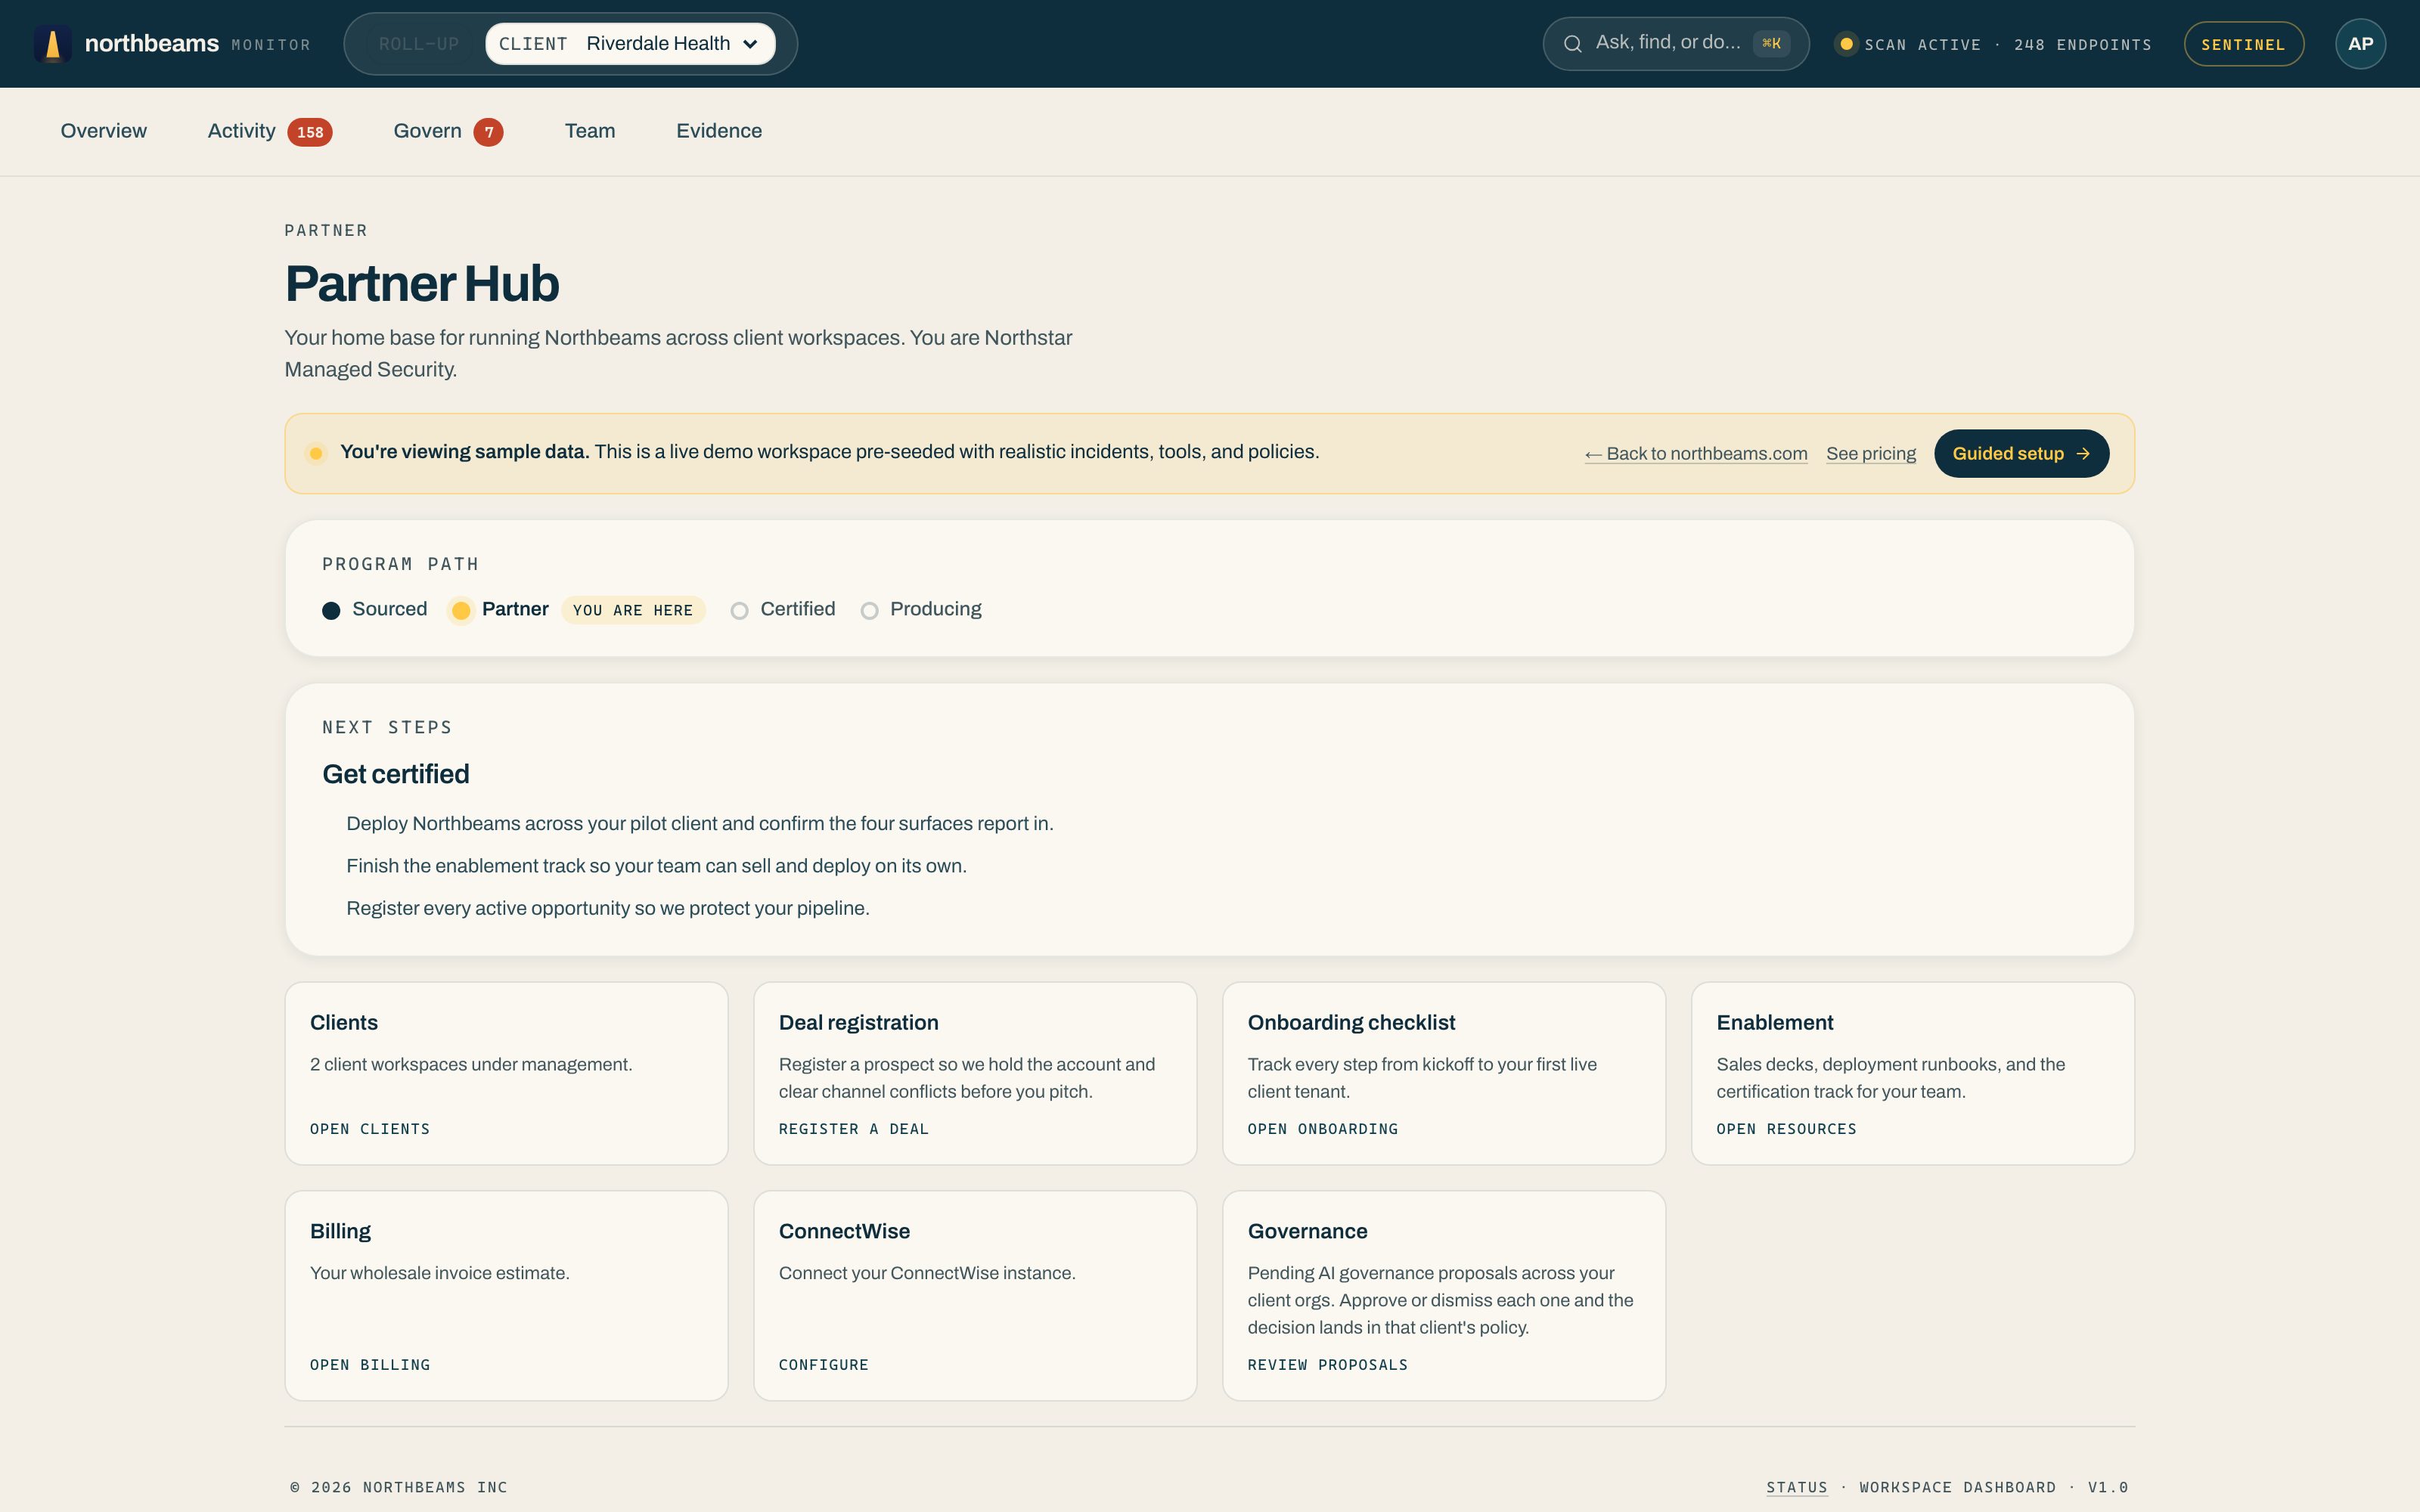This screenshot has height=1512, width=2420.
Task: Click REGISTER A DEAL link
Action: [854, 1129]
